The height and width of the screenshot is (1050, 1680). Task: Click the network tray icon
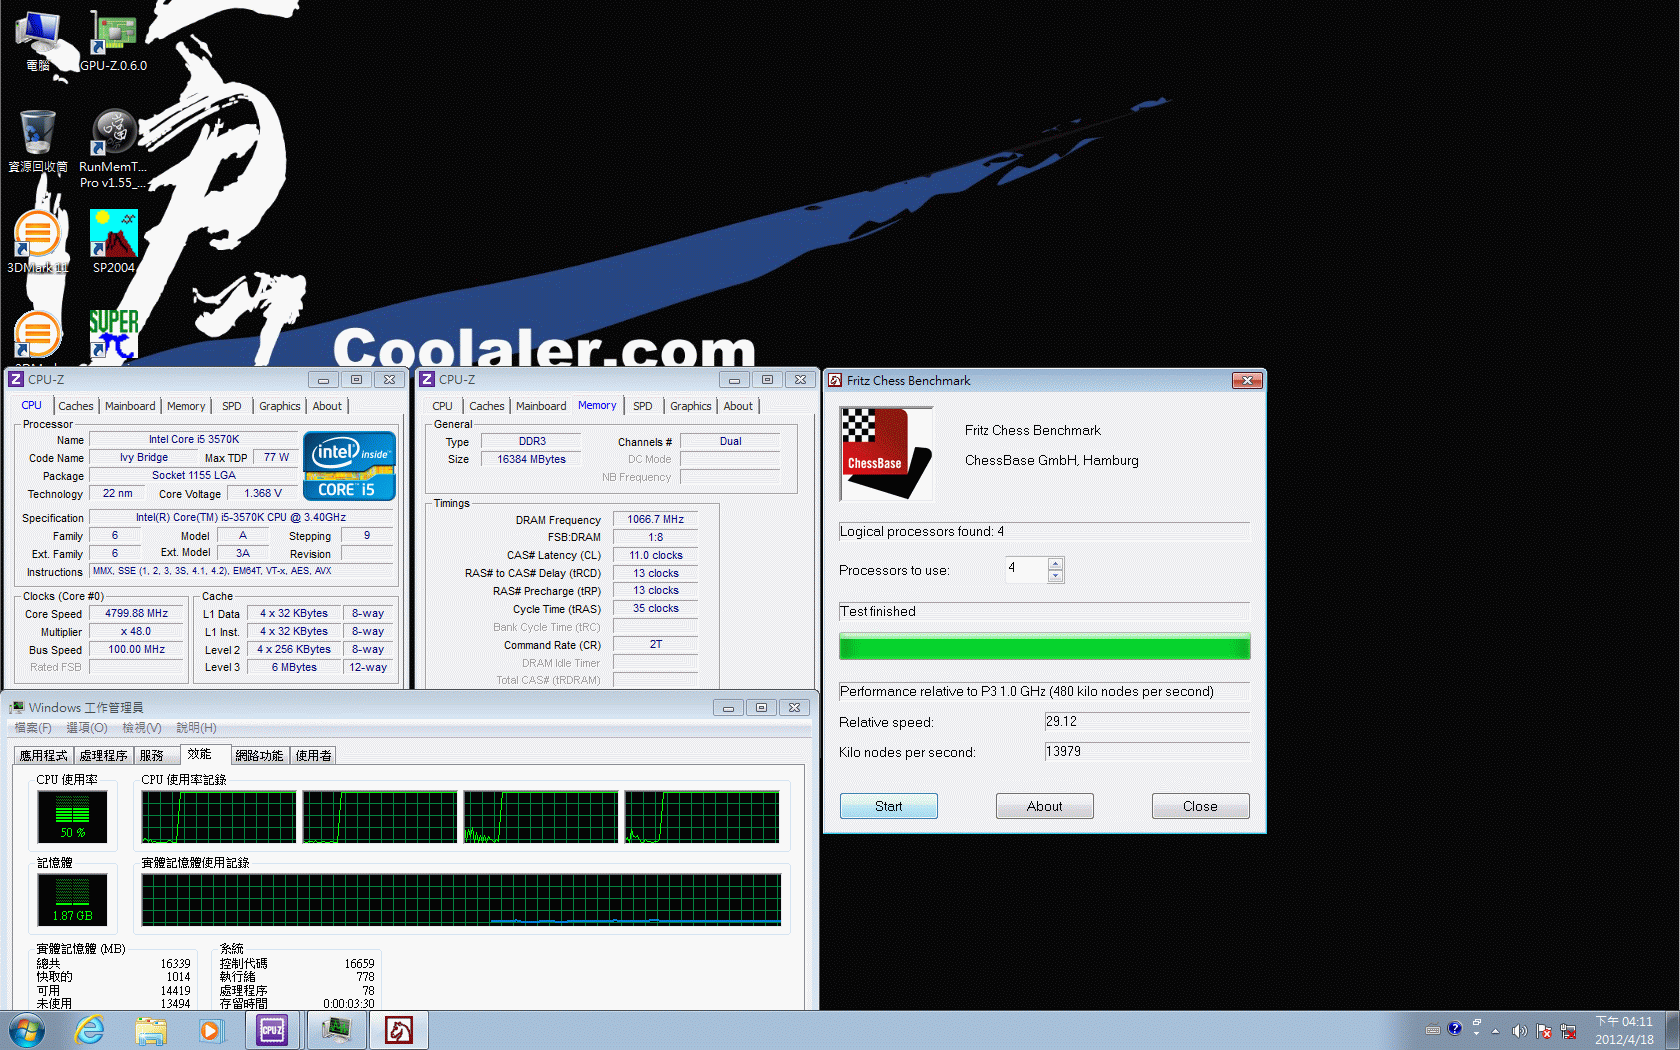[1568, 1031]
